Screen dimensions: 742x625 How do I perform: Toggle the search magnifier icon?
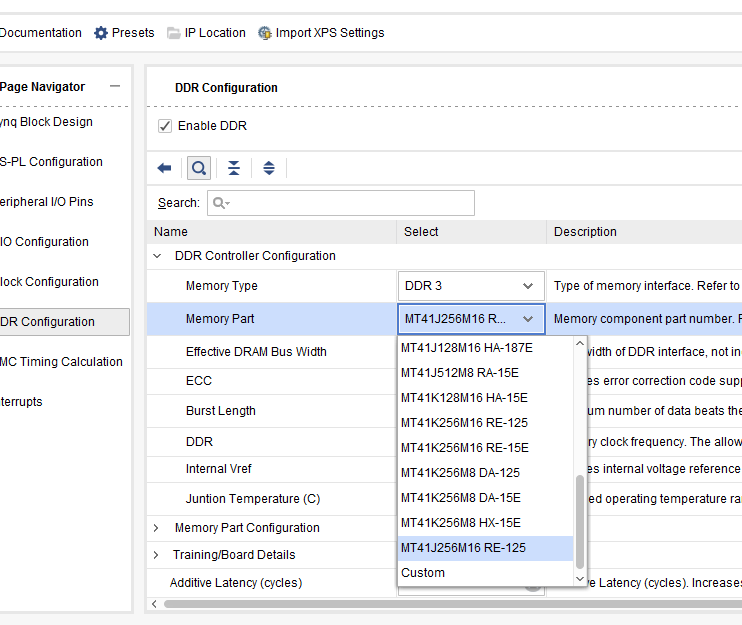199,168
